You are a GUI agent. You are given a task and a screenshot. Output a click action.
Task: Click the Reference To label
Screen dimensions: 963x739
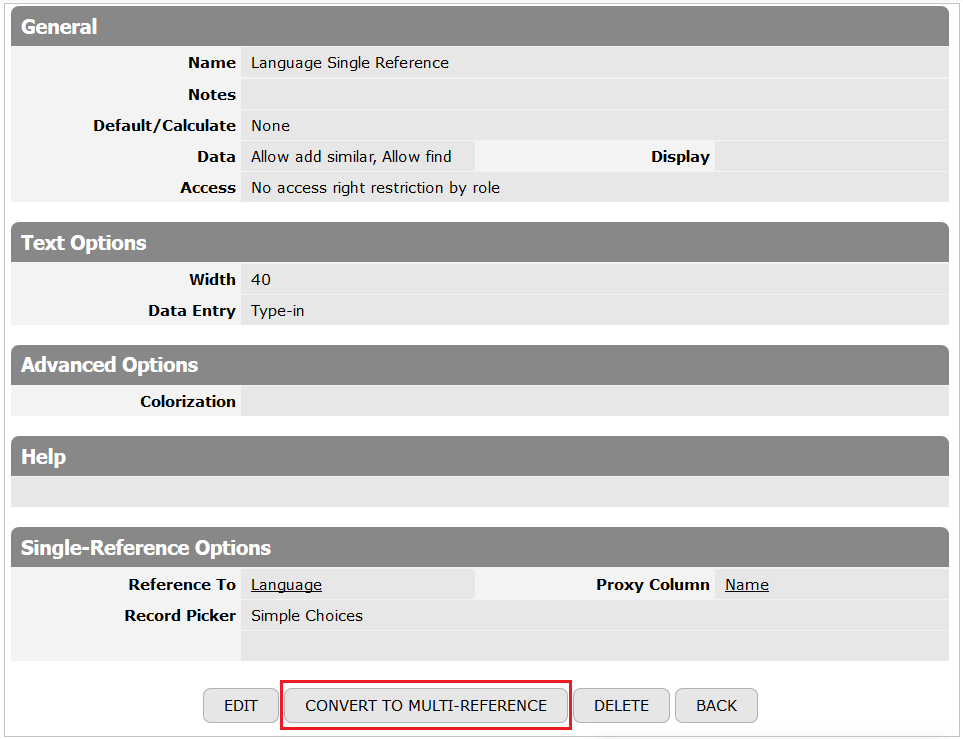tap(182, 585)
